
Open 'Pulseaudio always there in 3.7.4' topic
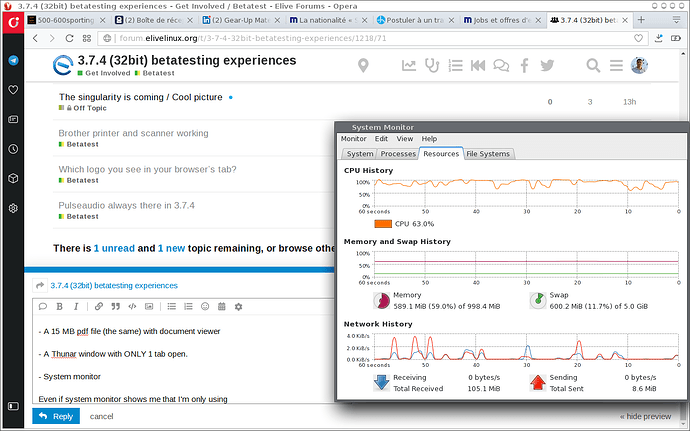[x=126, y=205]
